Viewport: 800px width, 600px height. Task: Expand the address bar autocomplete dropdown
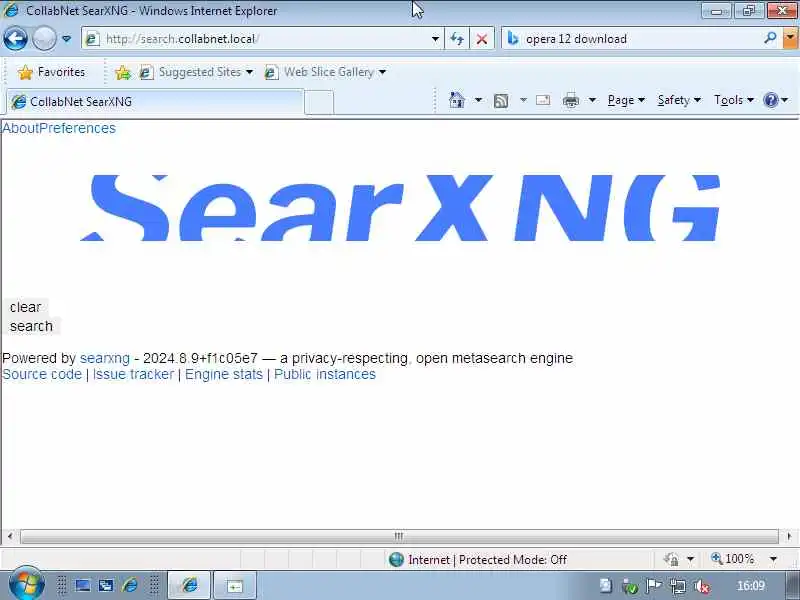435,39
